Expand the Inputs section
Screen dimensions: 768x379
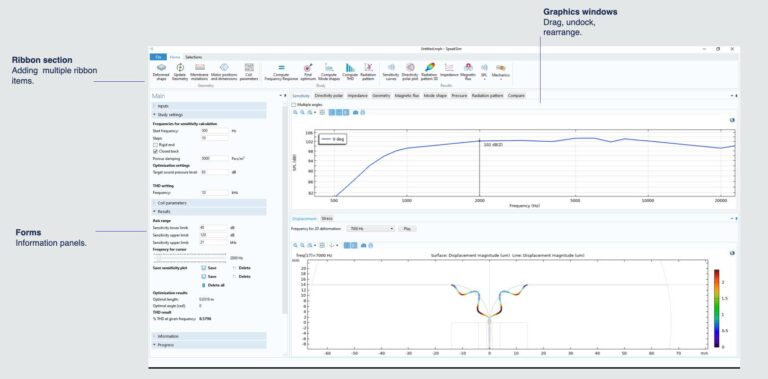coord(210,106)
